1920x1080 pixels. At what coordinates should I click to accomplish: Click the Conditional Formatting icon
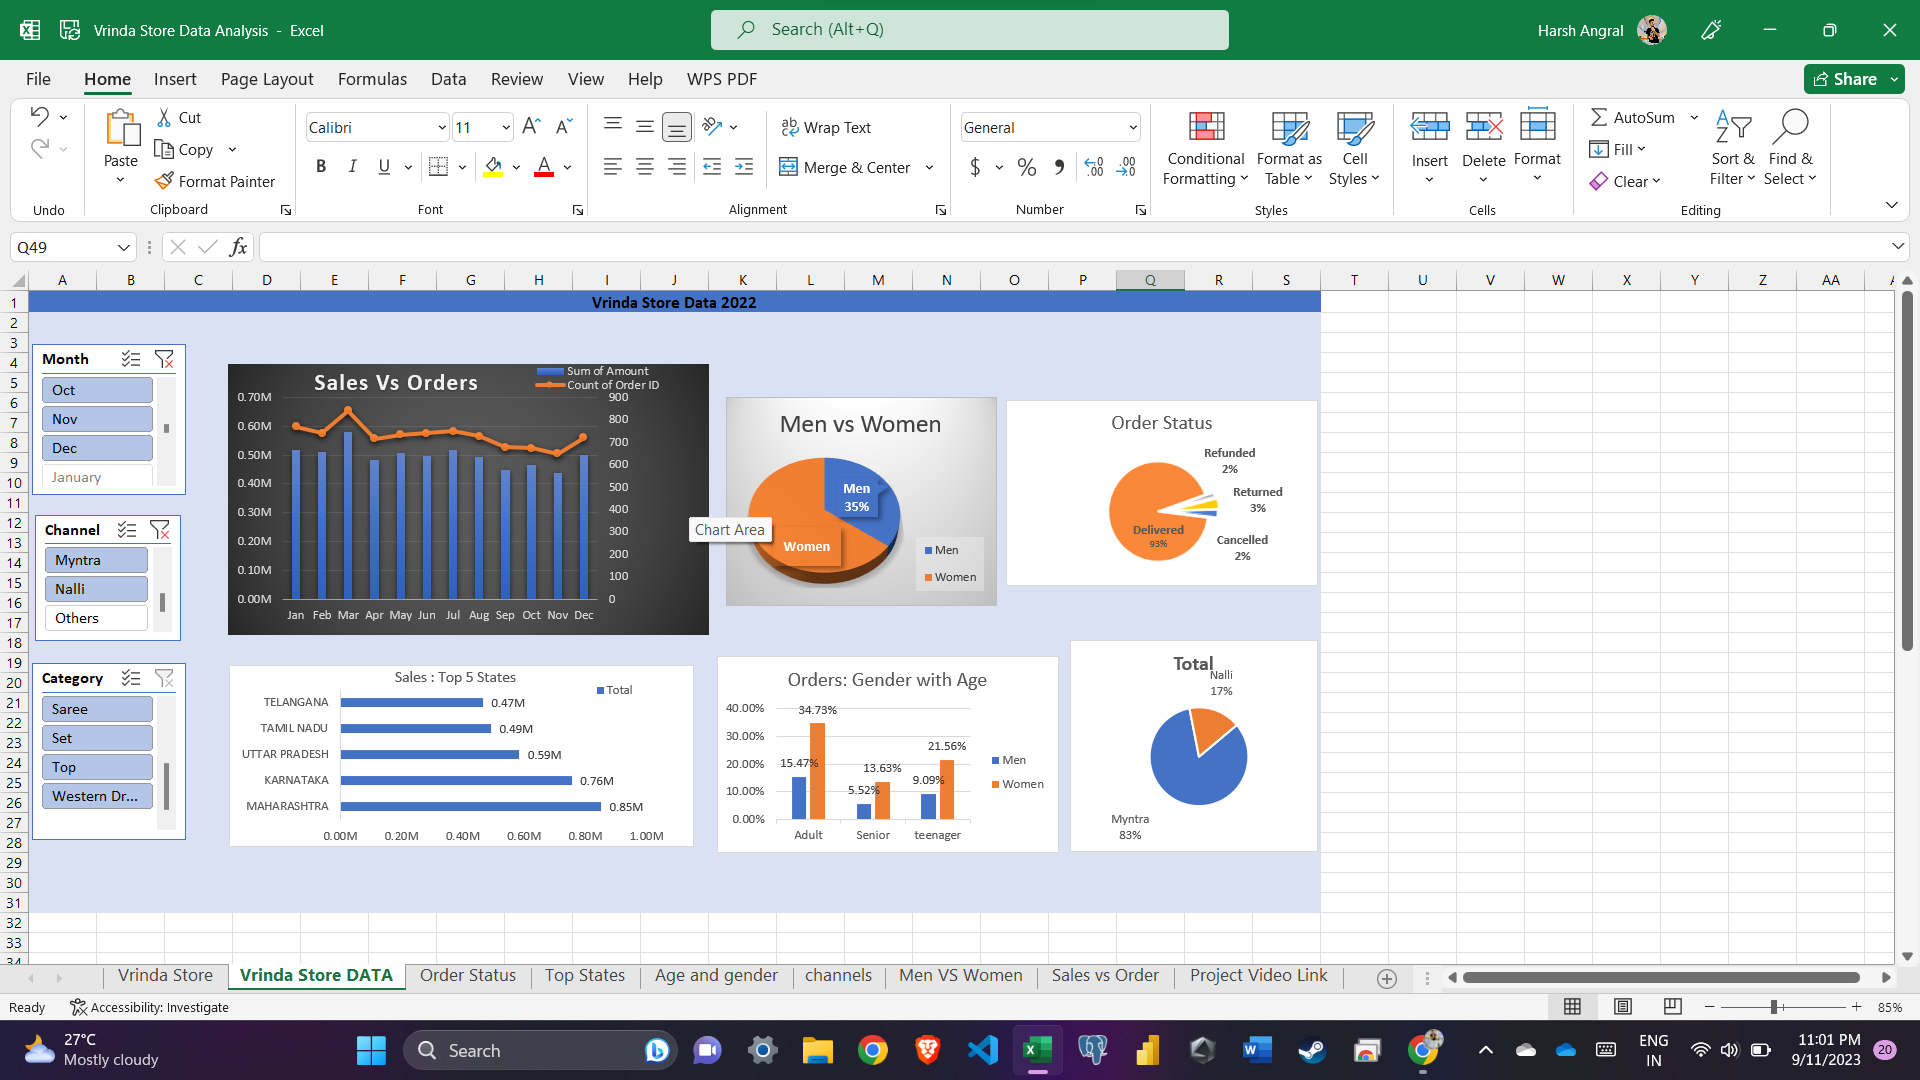pos(1206,127)
